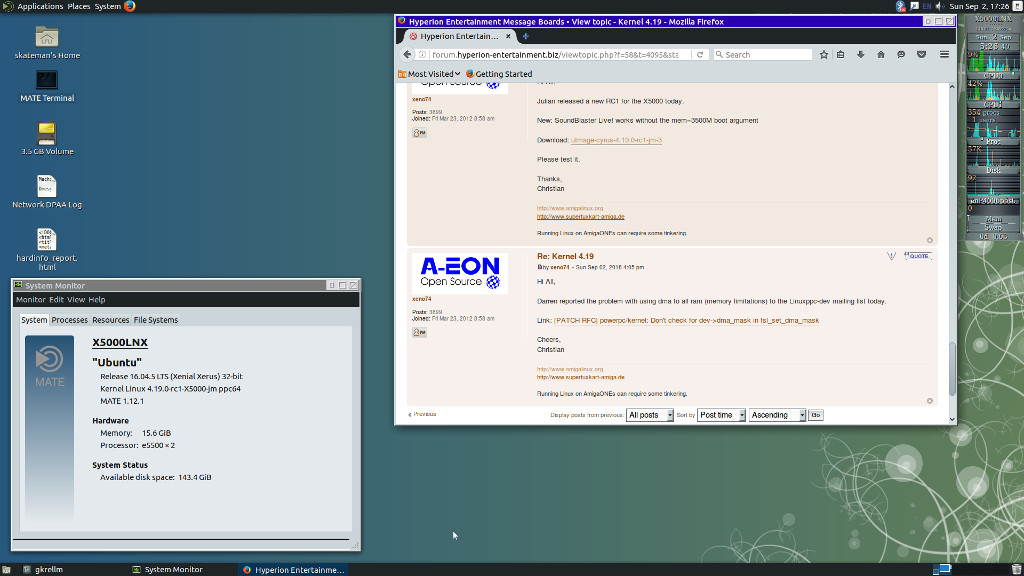Click xeno74 username under lower avatar
1024x576 pixels.
coord(421,299)
